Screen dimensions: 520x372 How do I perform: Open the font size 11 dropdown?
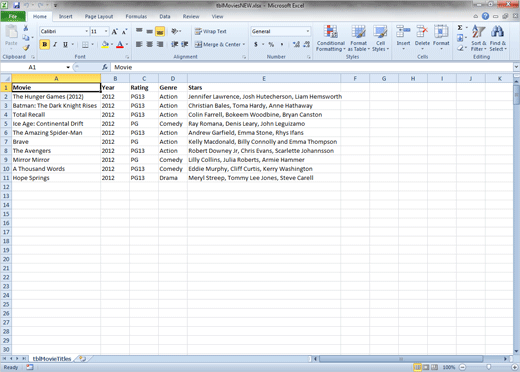[x=106, y=31]
